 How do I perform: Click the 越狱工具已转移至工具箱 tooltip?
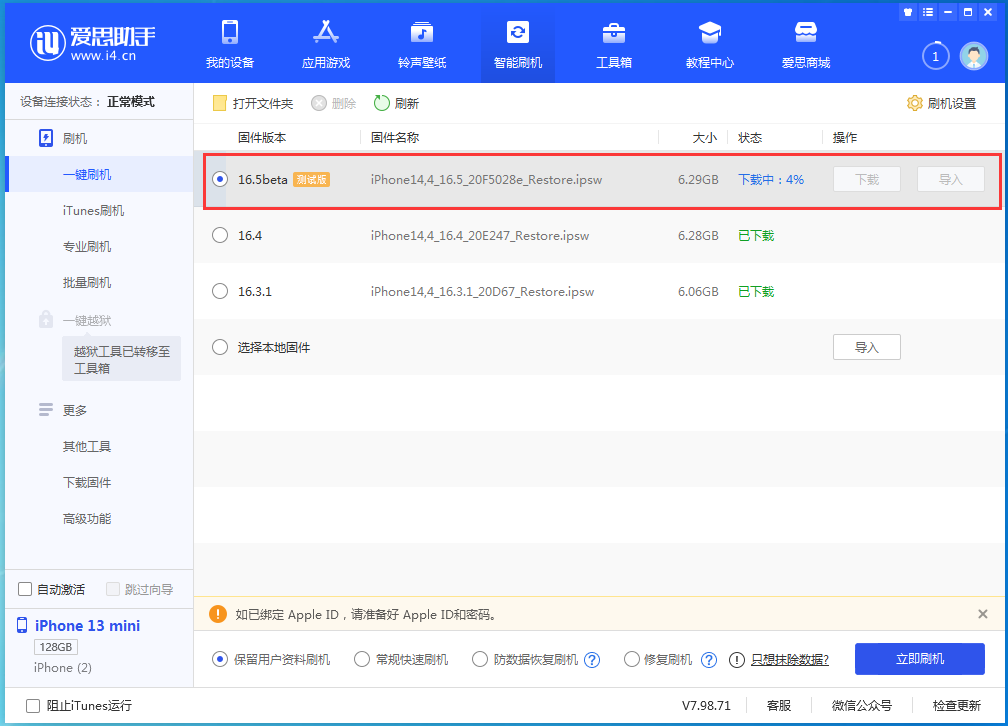(122, 359)
